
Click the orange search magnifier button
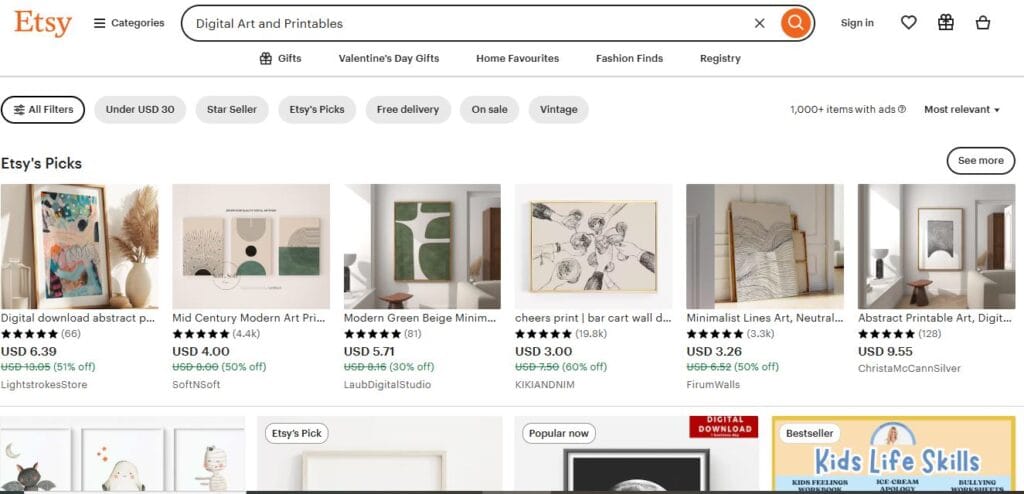tap(795, 23)
